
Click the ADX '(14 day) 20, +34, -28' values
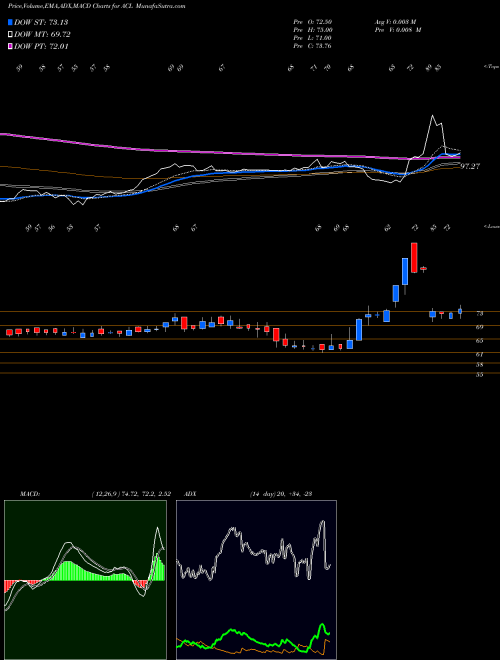(x=281, y=494)
